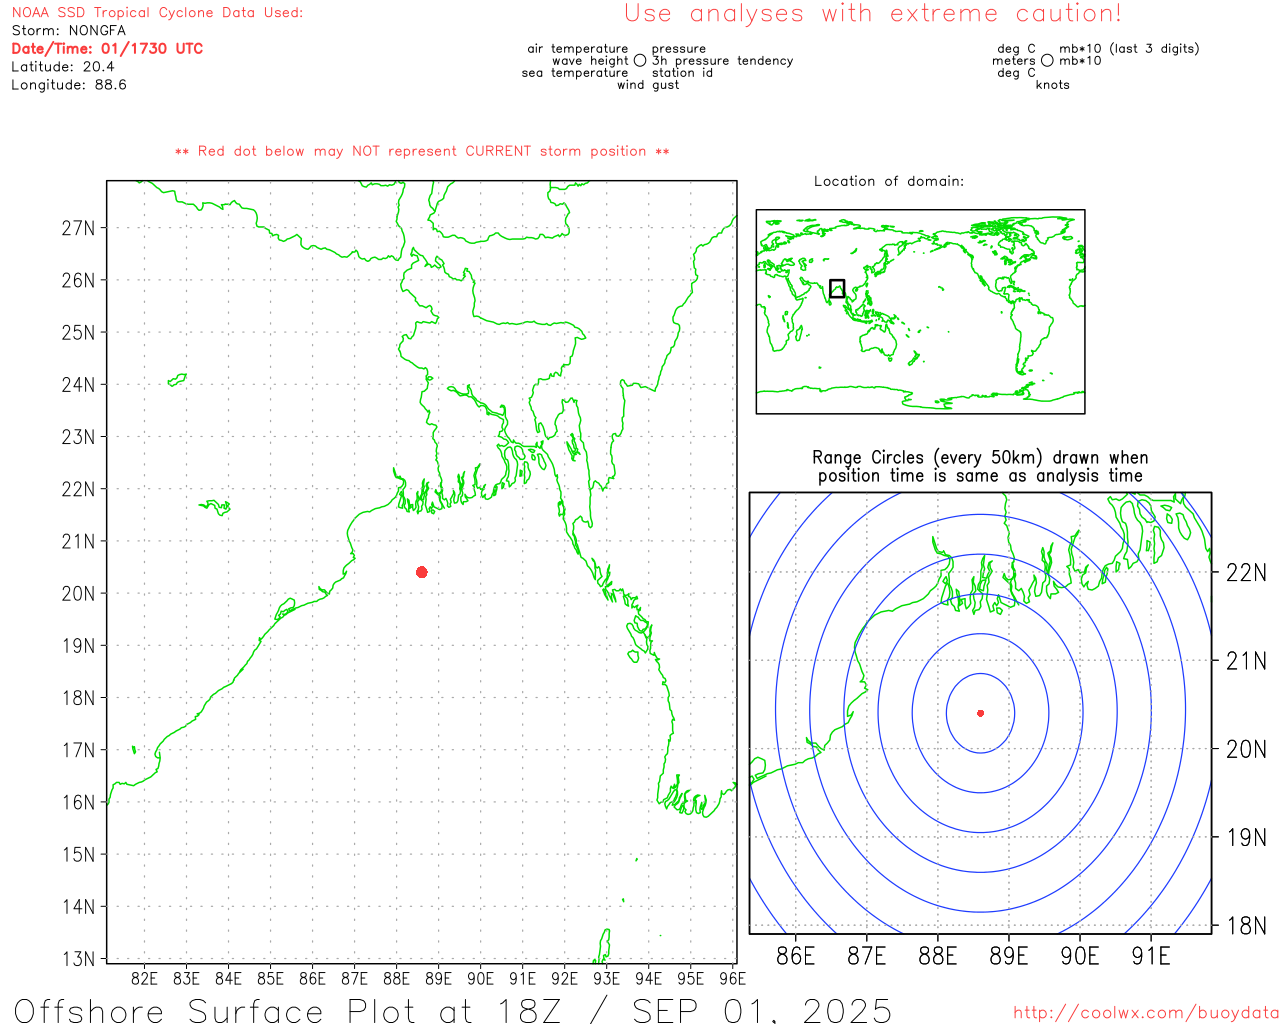The image size is (1280, 1024).
Task: Click the station circle in right legend
Action: tap(1047, 61)
